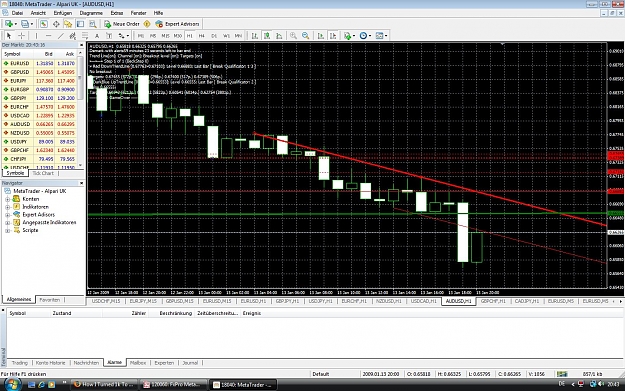Click the Market Watch vertical scrollbar
The width and height of the screenshot is (625, 391).
coord(81,110)
